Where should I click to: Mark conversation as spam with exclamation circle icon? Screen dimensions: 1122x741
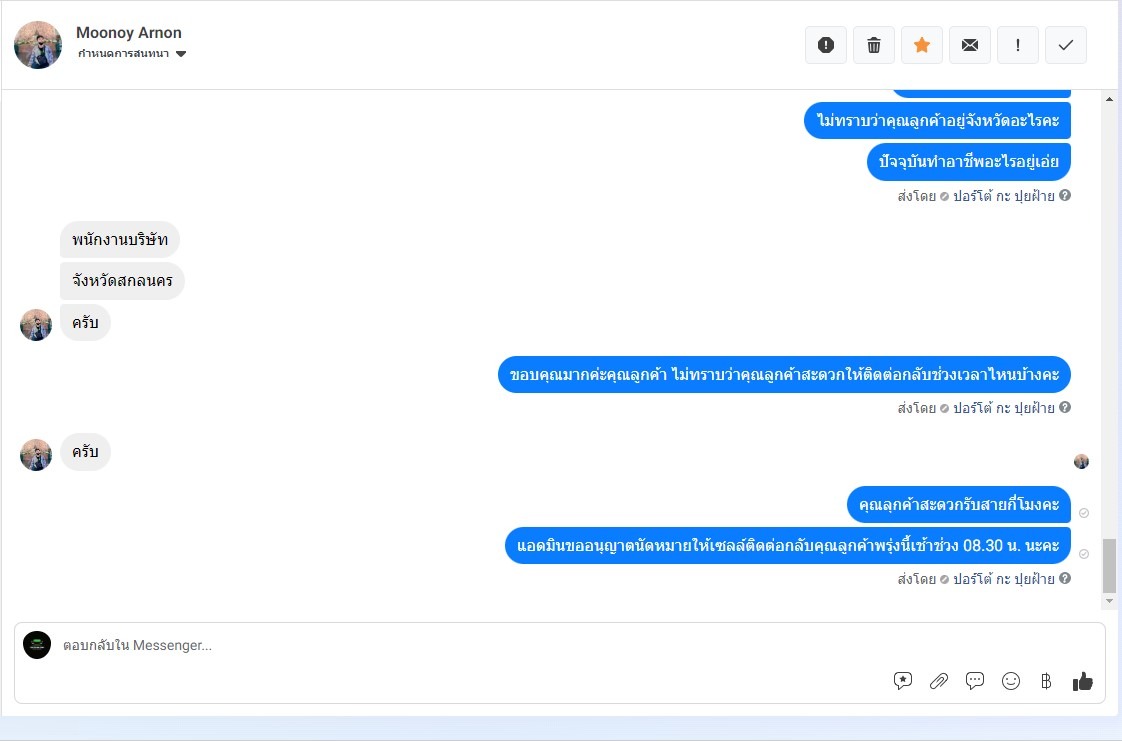(826, 45)
